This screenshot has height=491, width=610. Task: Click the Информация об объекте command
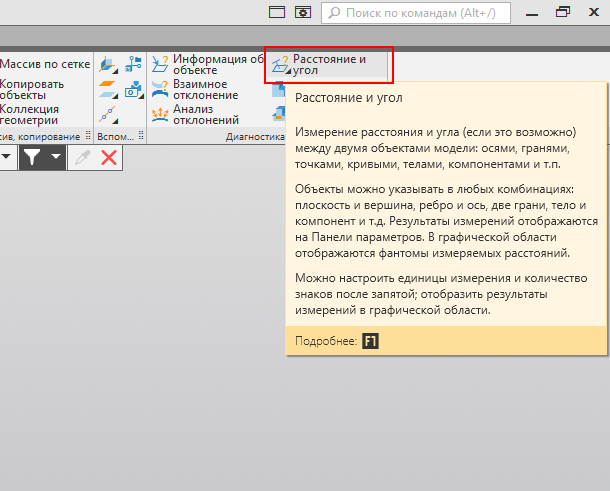click(x=207, y=65)
